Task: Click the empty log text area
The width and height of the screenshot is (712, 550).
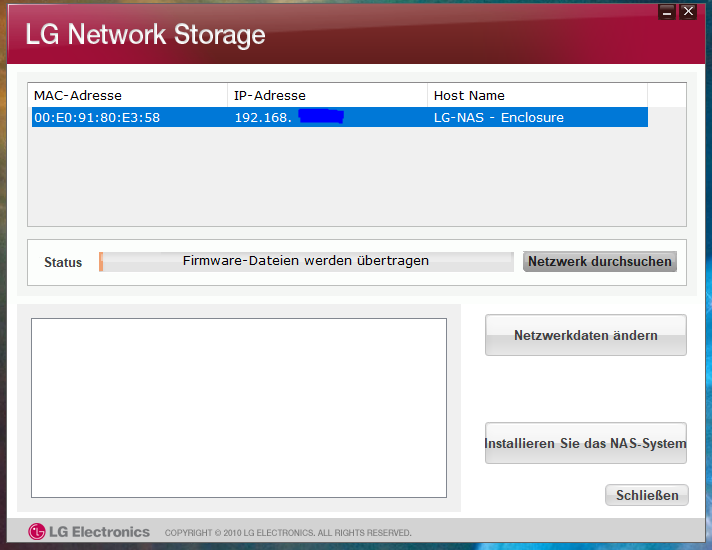Action: pos(239,408)
